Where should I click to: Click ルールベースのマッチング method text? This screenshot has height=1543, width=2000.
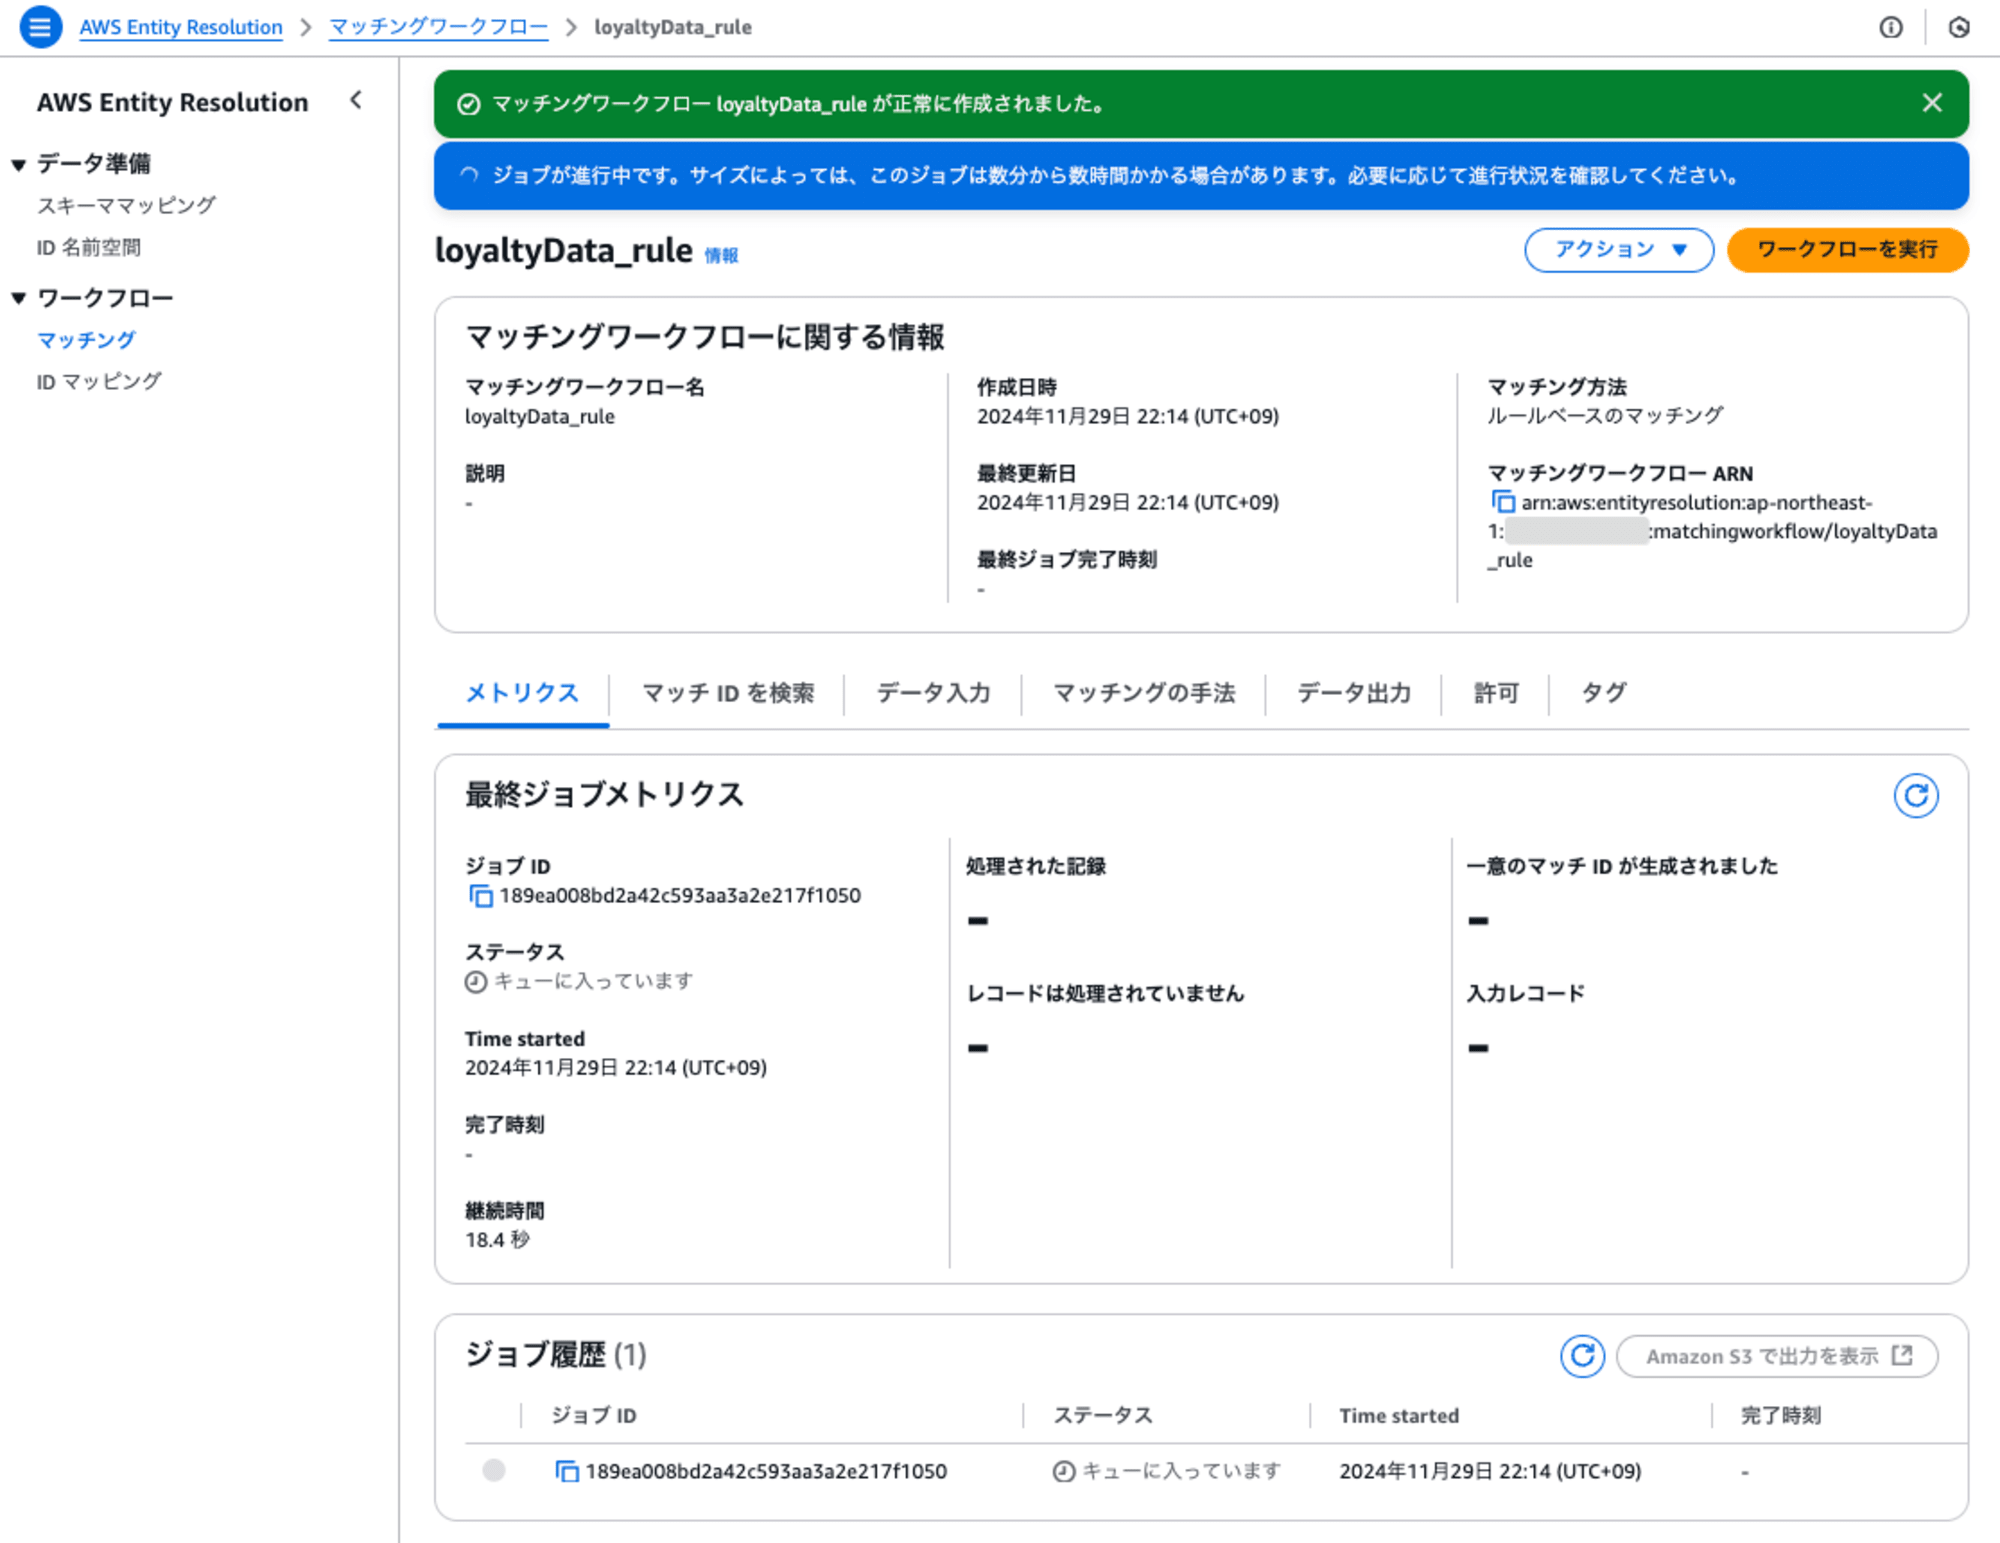point(1605,415)
